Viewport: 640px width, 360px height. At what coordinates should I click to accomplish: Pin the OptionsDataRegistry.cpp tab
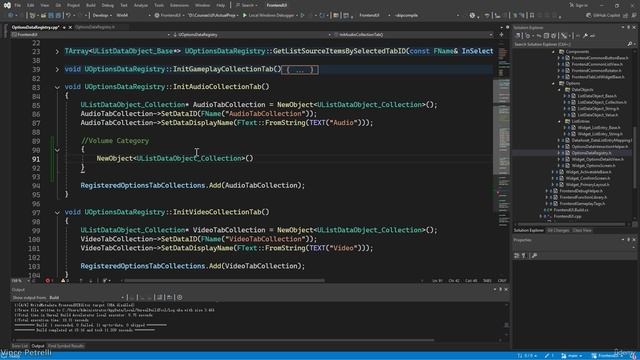(x=64, y=27)
